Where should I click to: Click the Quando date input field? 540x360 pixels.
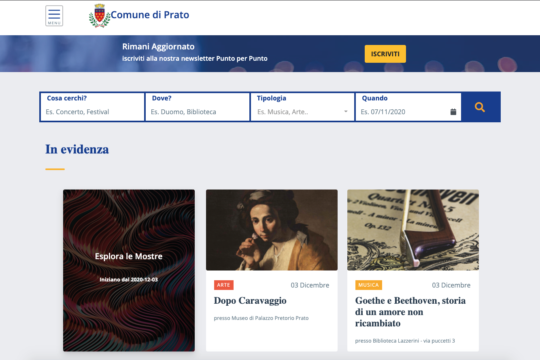408,107
